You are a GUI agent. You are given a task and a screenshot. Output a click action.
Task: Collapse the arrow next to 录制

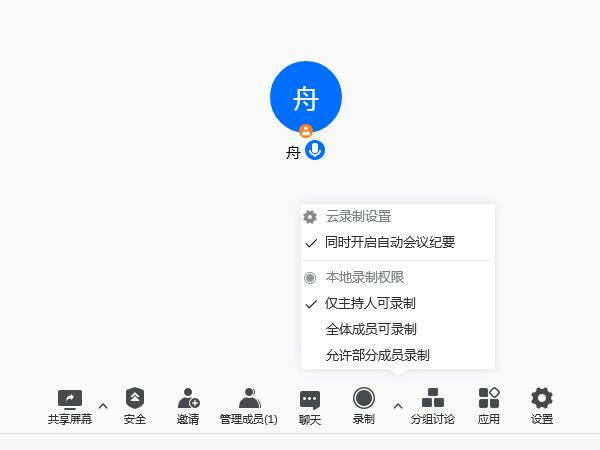click(x=398, y=406)
